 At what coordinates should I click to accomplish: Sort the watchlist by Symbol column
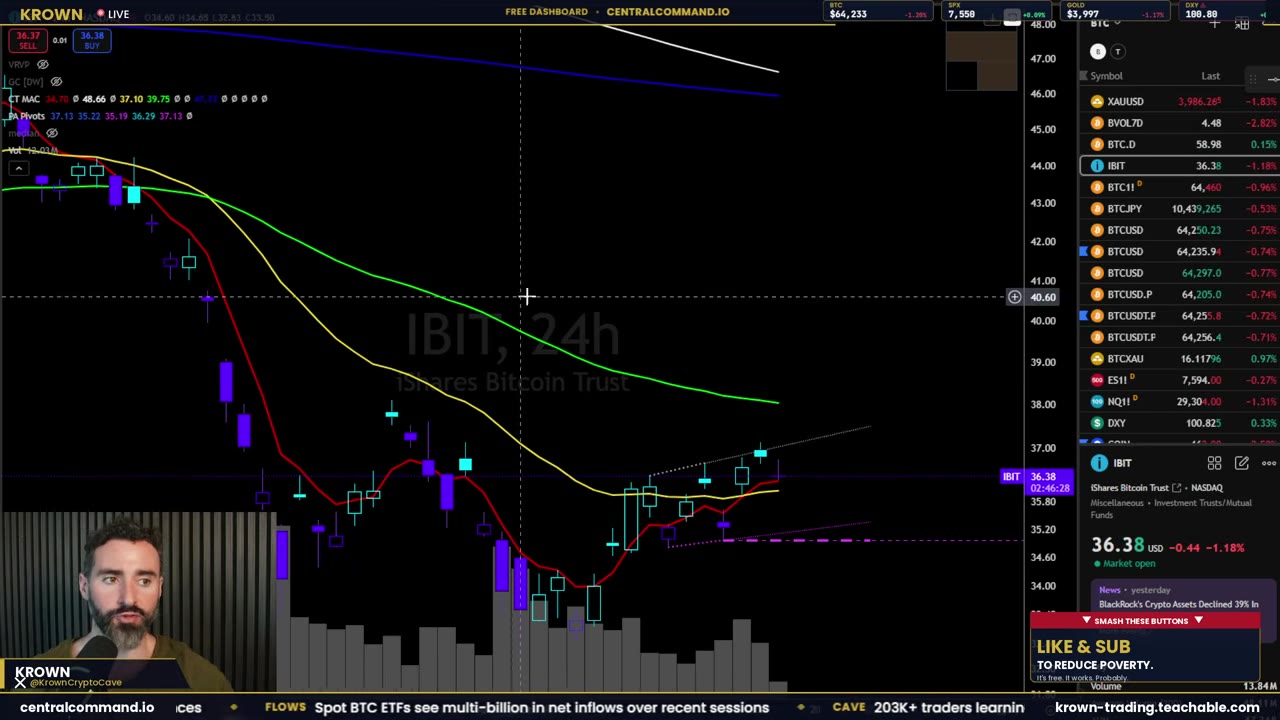click(1106, 76)
